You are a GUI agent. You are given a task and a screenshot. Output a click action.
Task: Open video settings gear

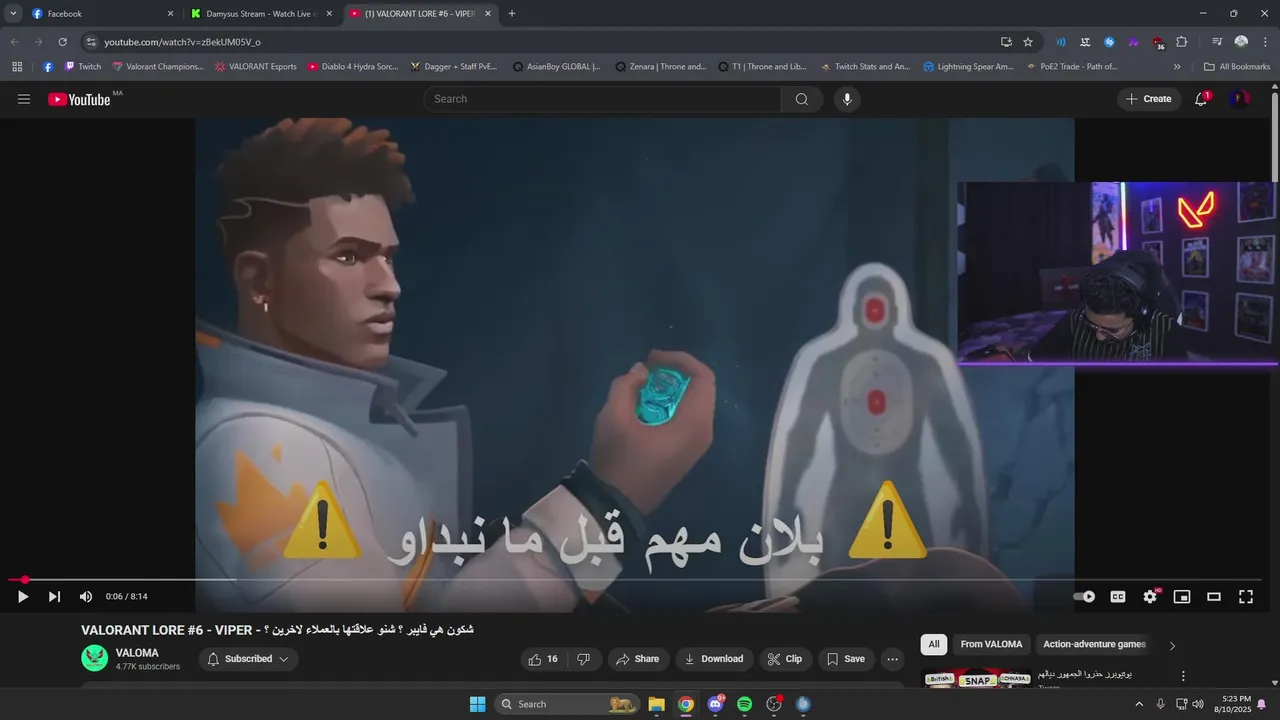click(x=1150, y=597)
